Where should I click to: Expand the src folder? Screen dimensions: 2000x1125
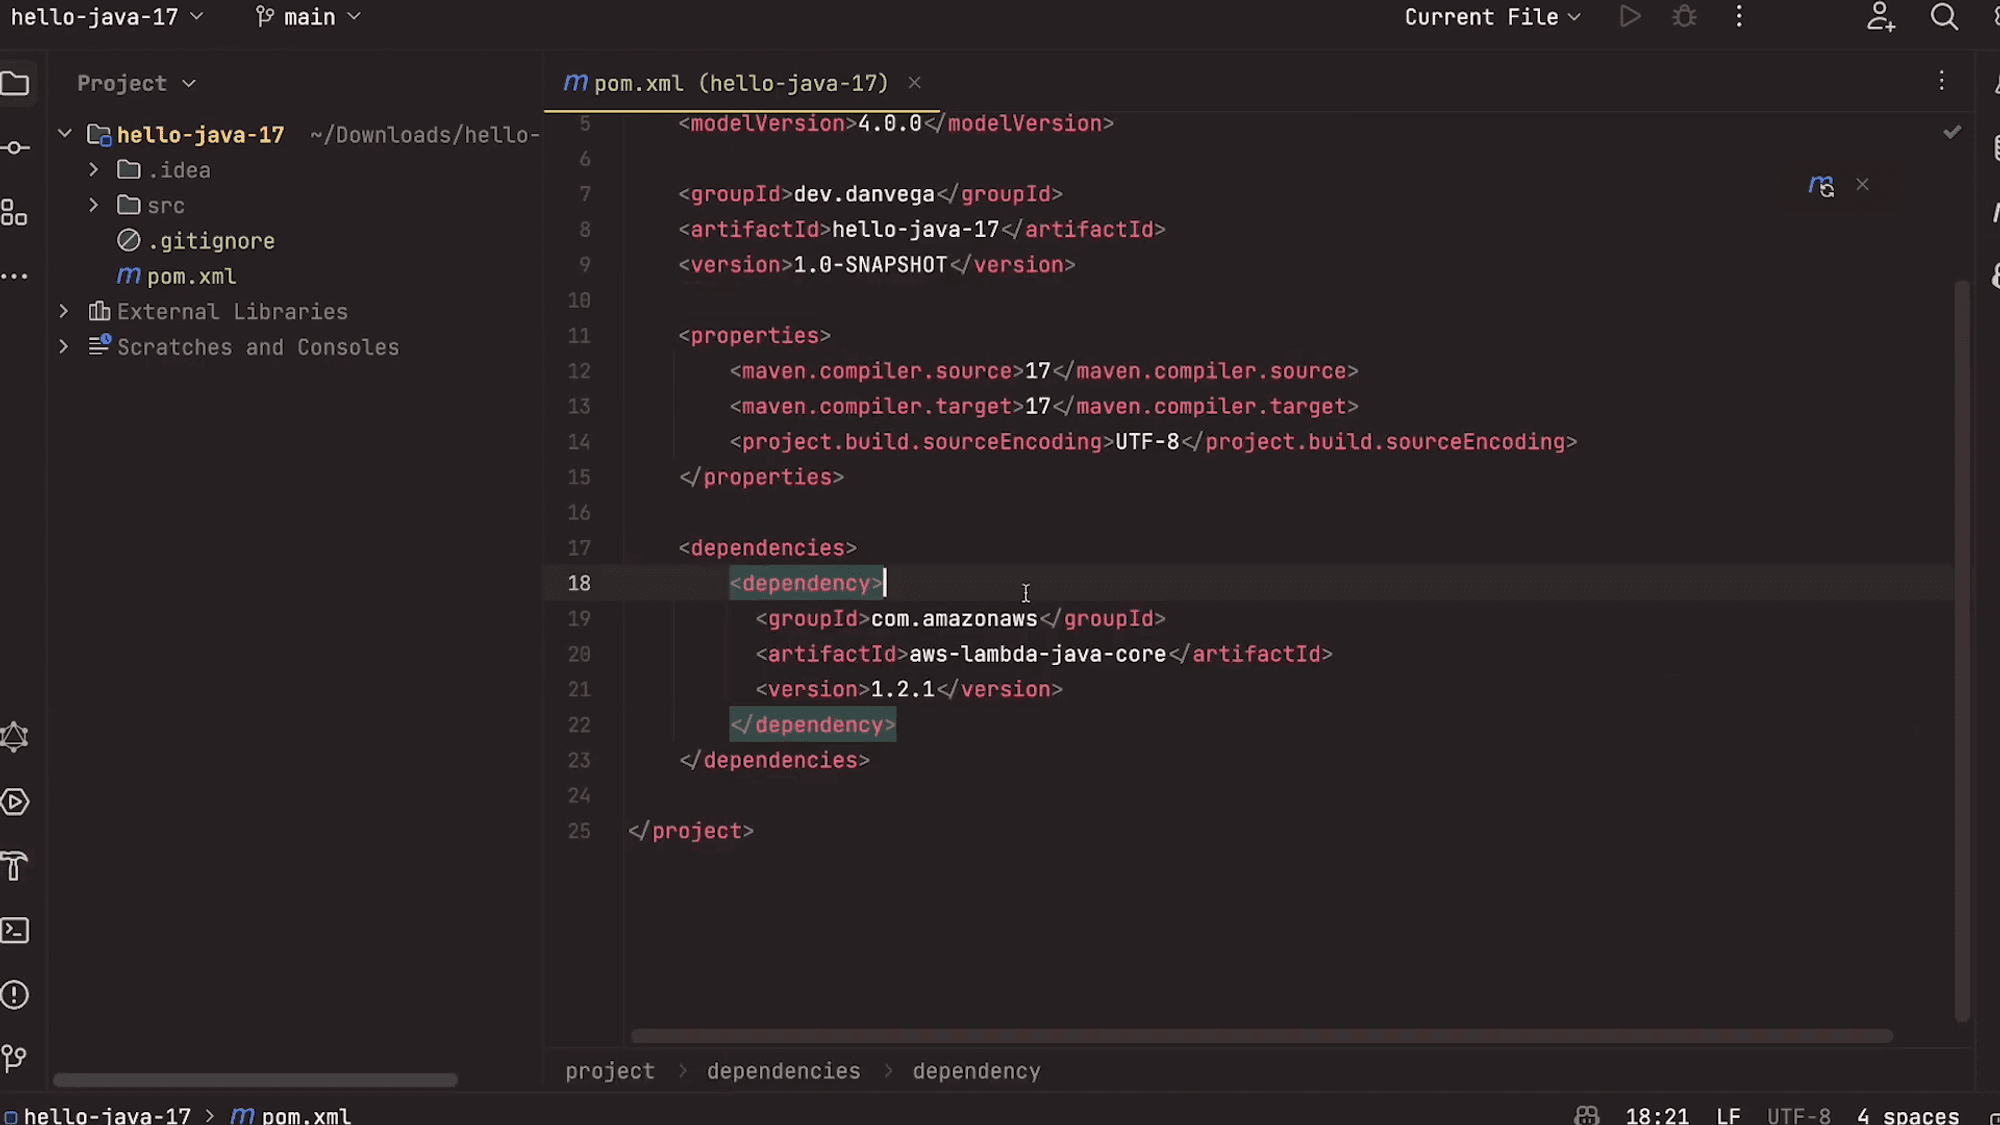pos(93,205)
